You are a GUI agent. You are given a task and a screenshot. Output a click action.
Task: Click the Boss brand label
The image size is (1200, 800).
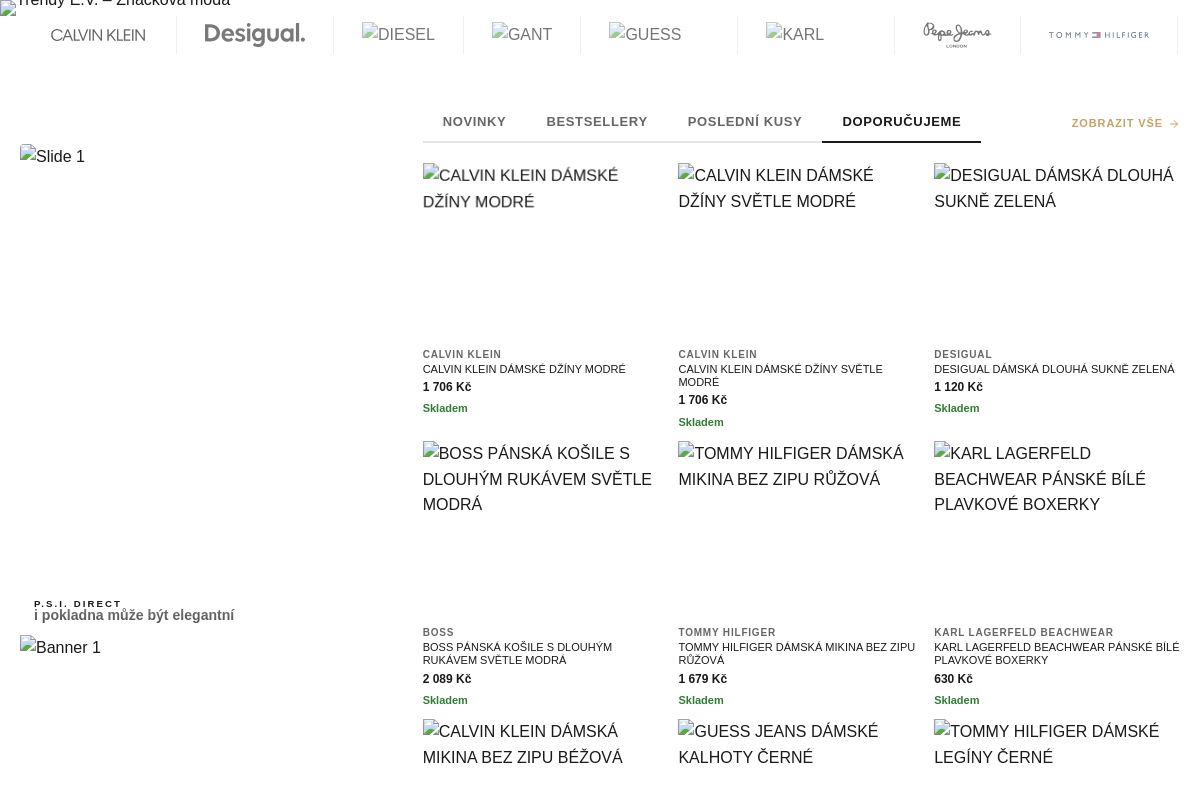(x=438, y=633)
